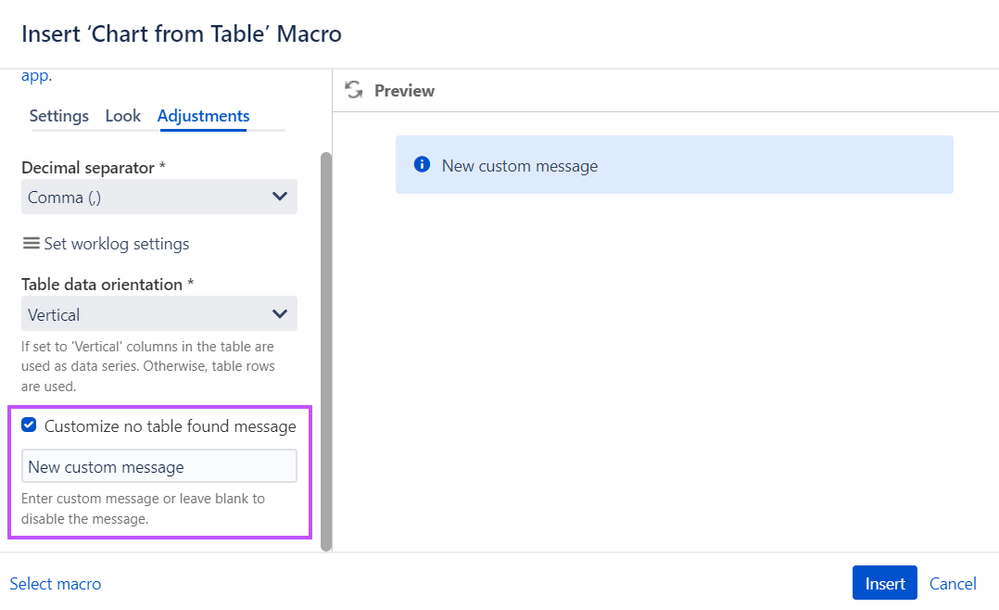Open the Decimal separator dropdown

tap(159, 197)
